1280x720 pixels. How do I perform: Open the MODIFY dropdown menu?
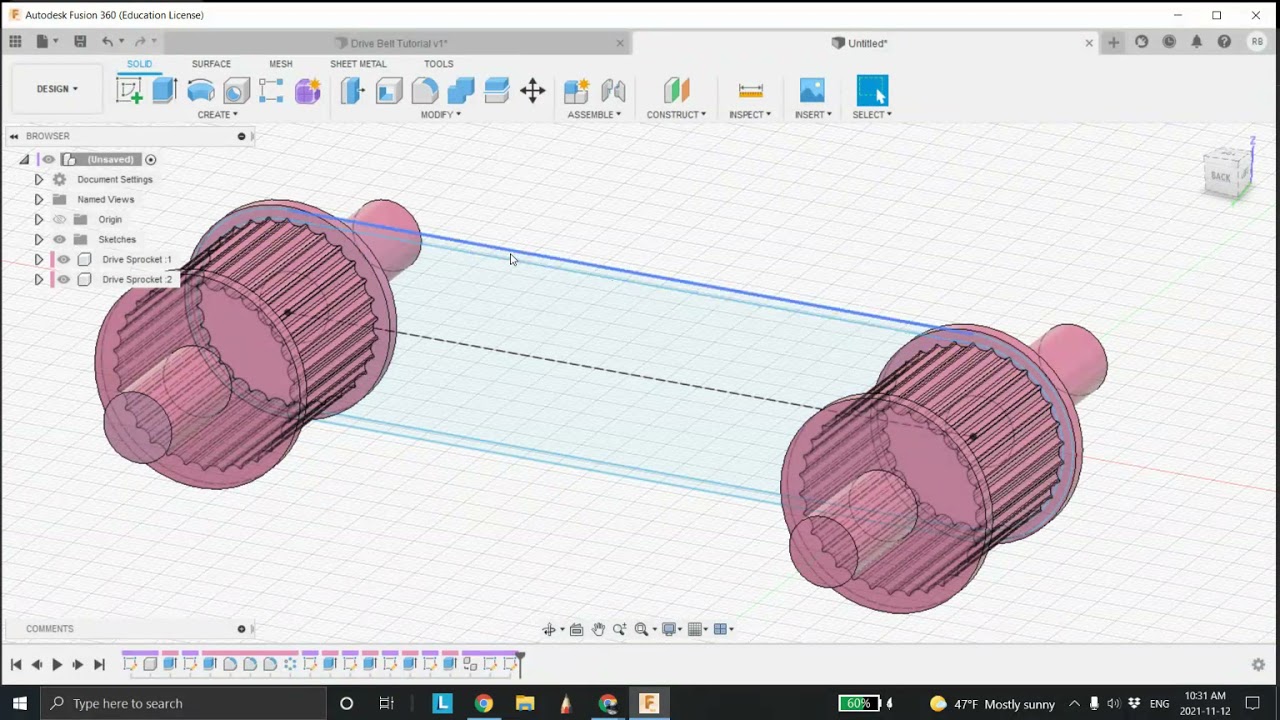[x=440, y=115]
